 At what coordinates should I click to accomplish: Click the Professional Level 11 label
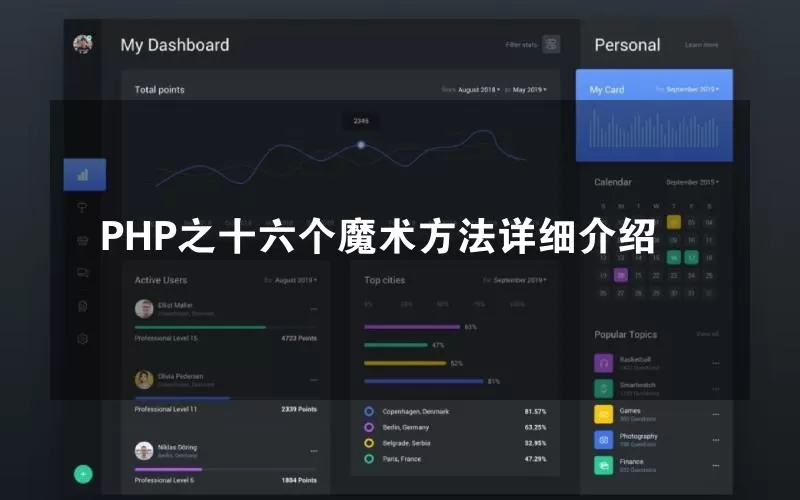click(x=166, y=409)
